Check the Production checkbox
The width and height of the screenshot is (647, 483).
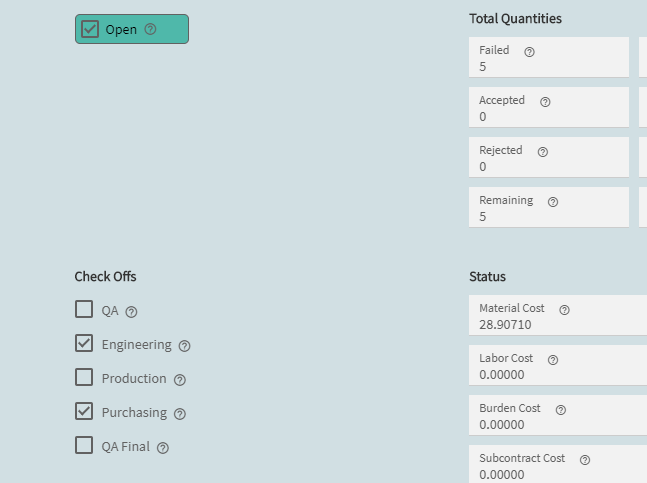[84, 377]
